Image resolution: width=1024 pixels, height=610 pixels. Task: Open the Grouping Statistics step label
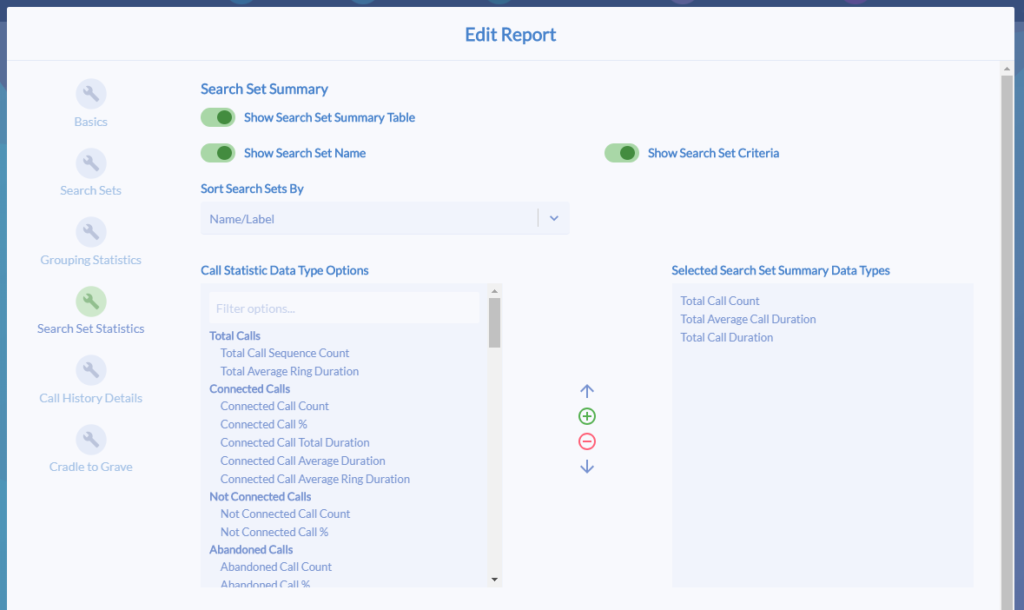click(x=91, y=260)
